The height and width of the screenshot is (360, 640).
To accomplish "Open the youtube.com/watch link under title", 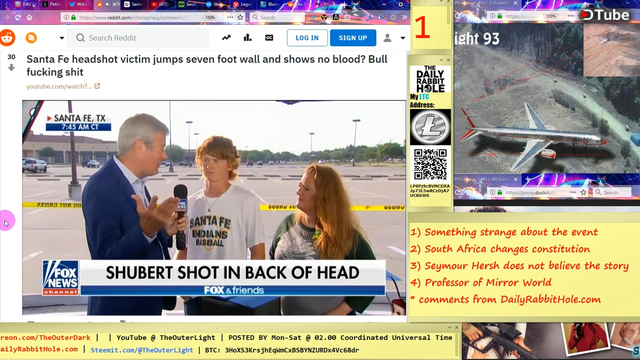I will 59,87.
